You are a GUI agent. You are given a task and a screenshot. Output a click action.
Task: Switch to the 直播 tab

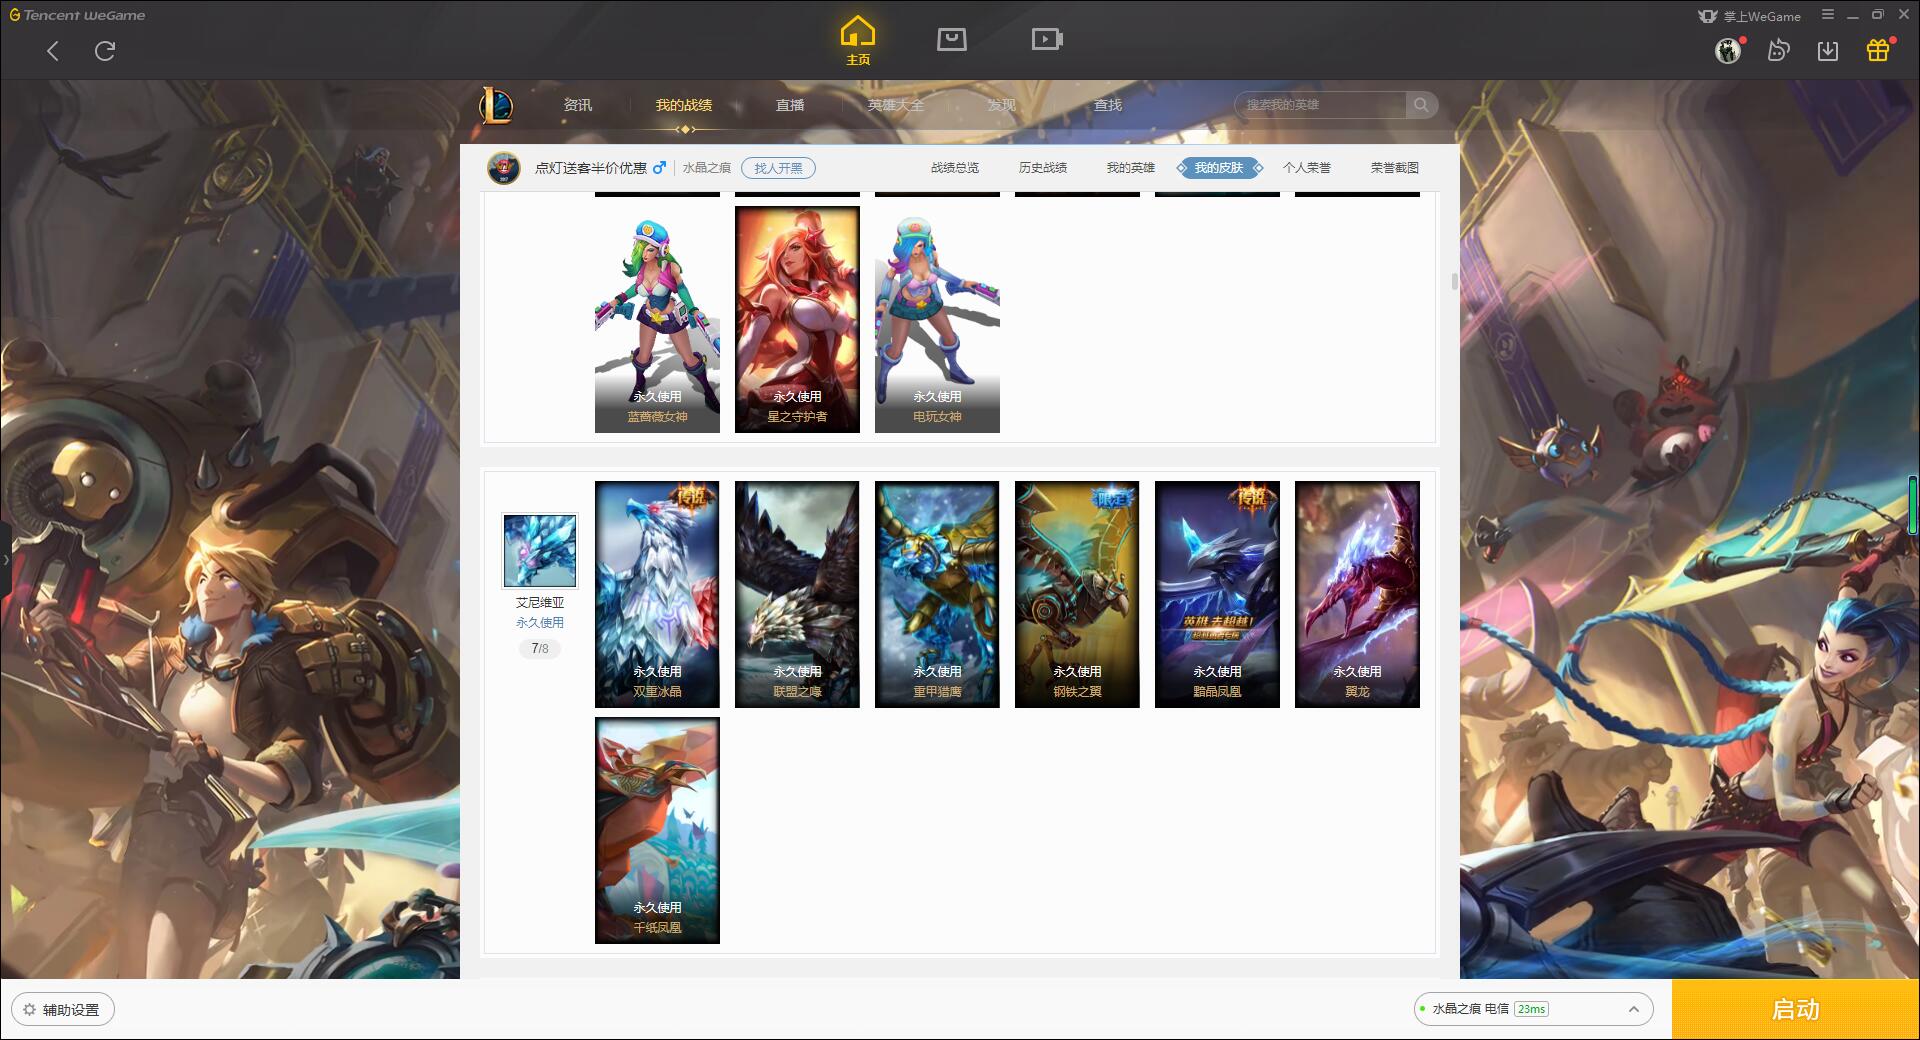coord(790,105)
